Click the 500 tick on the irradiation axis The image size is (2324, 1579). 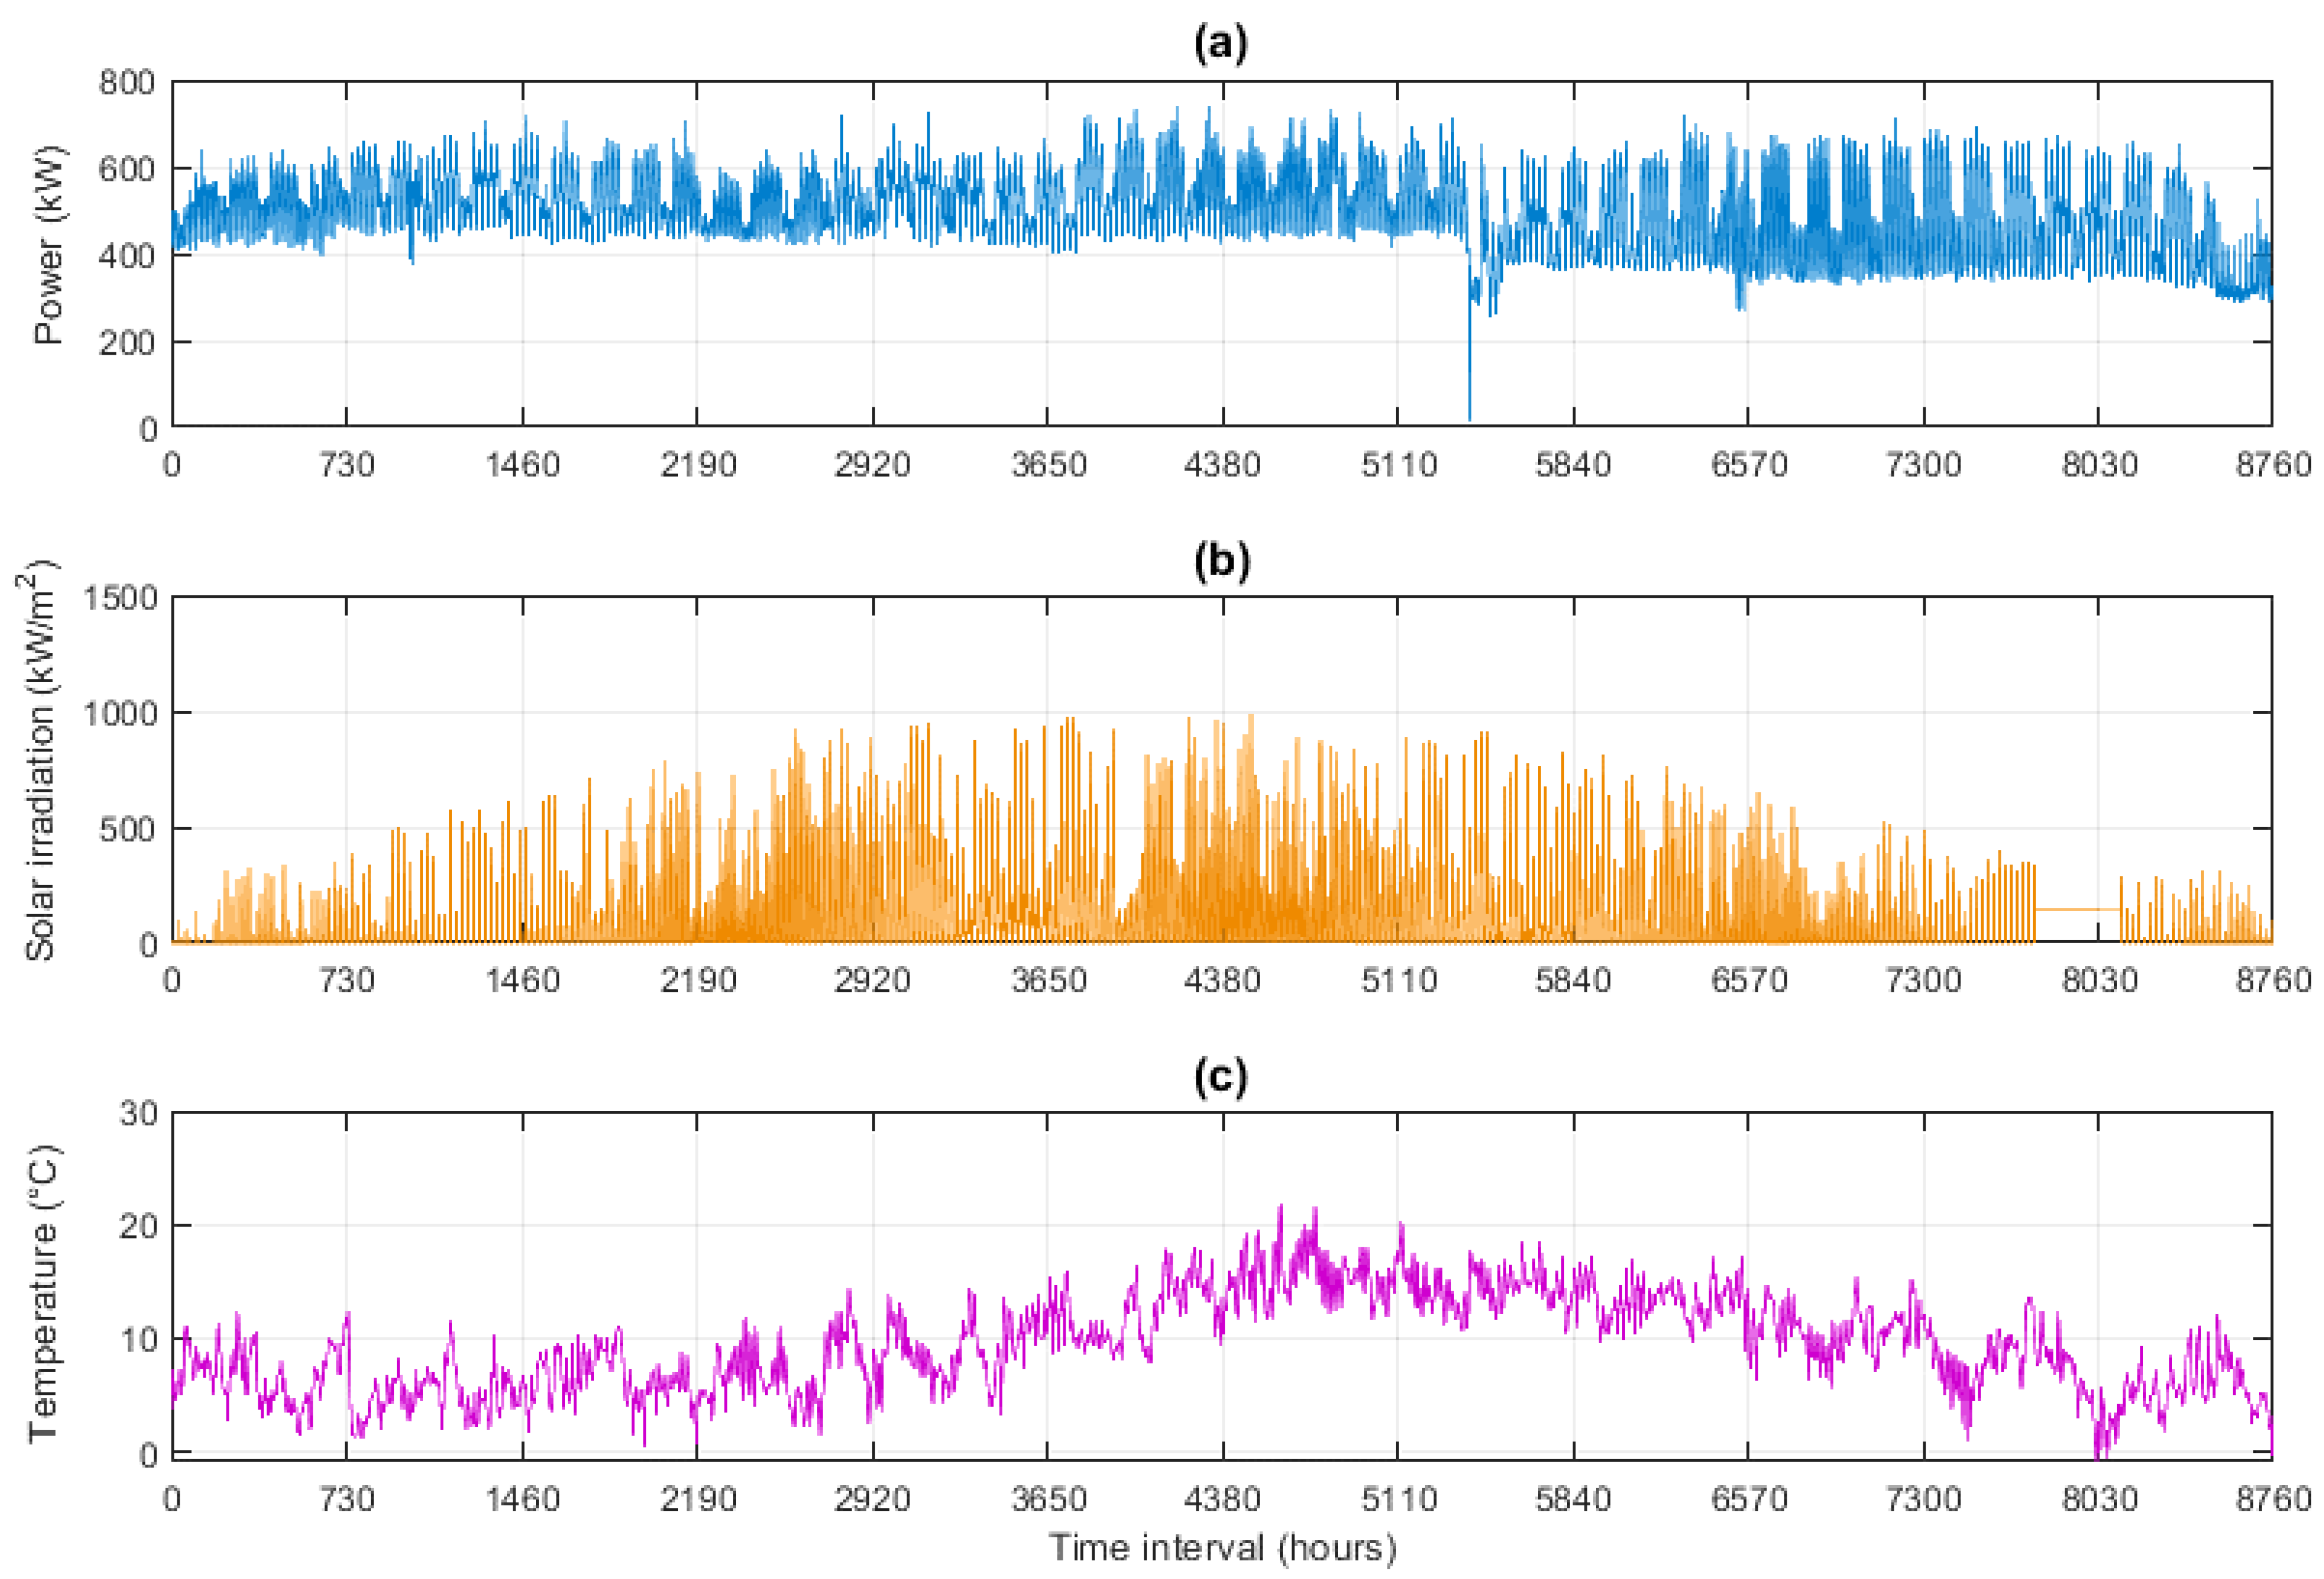[x=127, y=829]
